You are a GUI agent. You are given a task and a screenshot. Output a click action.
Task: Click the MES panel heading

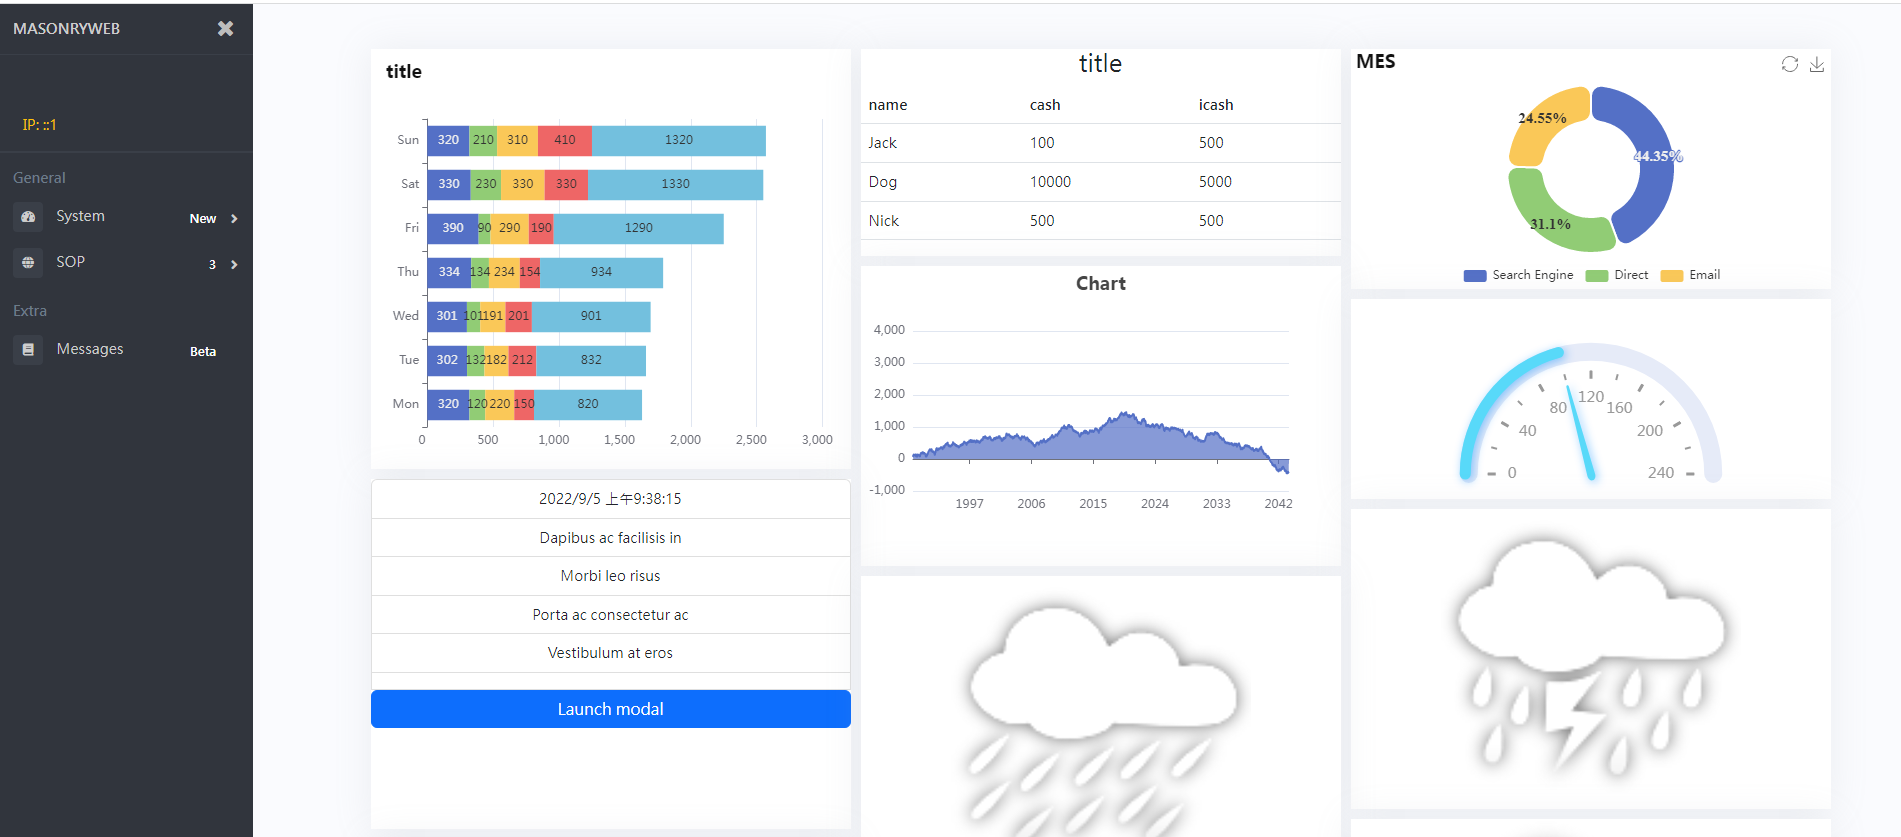coord(1375,62)
